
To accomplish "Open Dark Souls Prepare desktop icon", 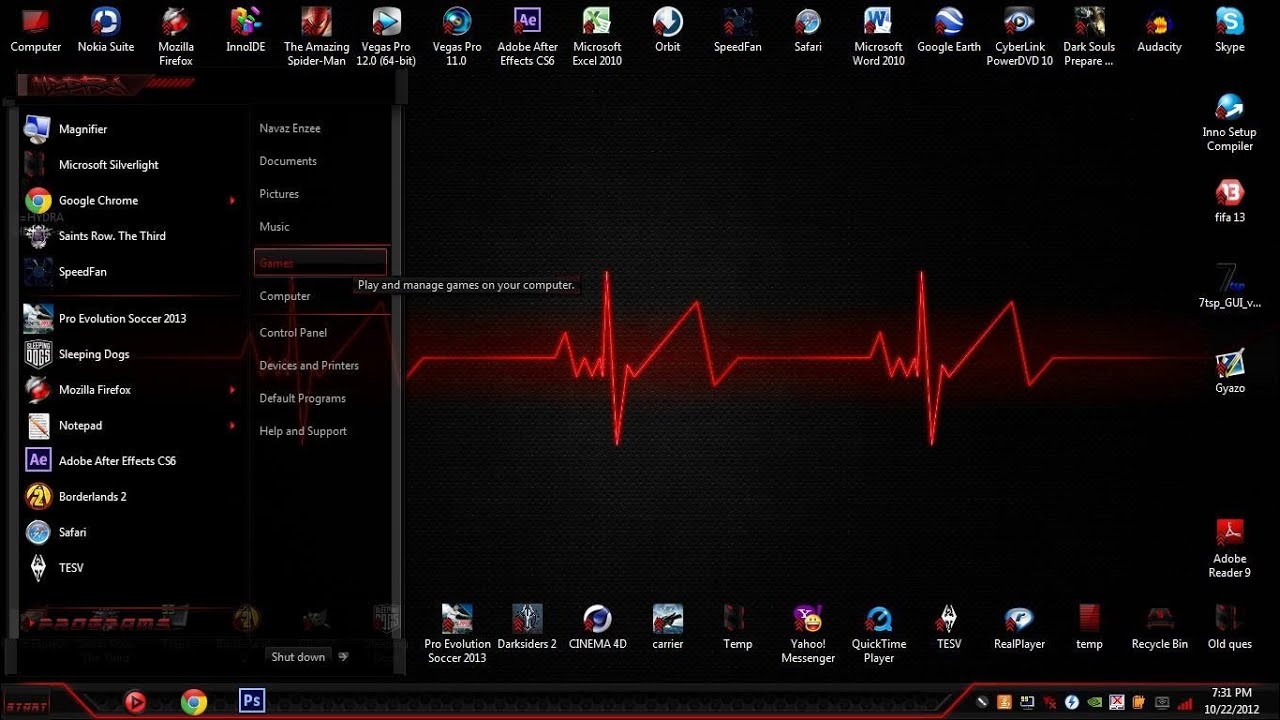I will [x=1089, y=36].
